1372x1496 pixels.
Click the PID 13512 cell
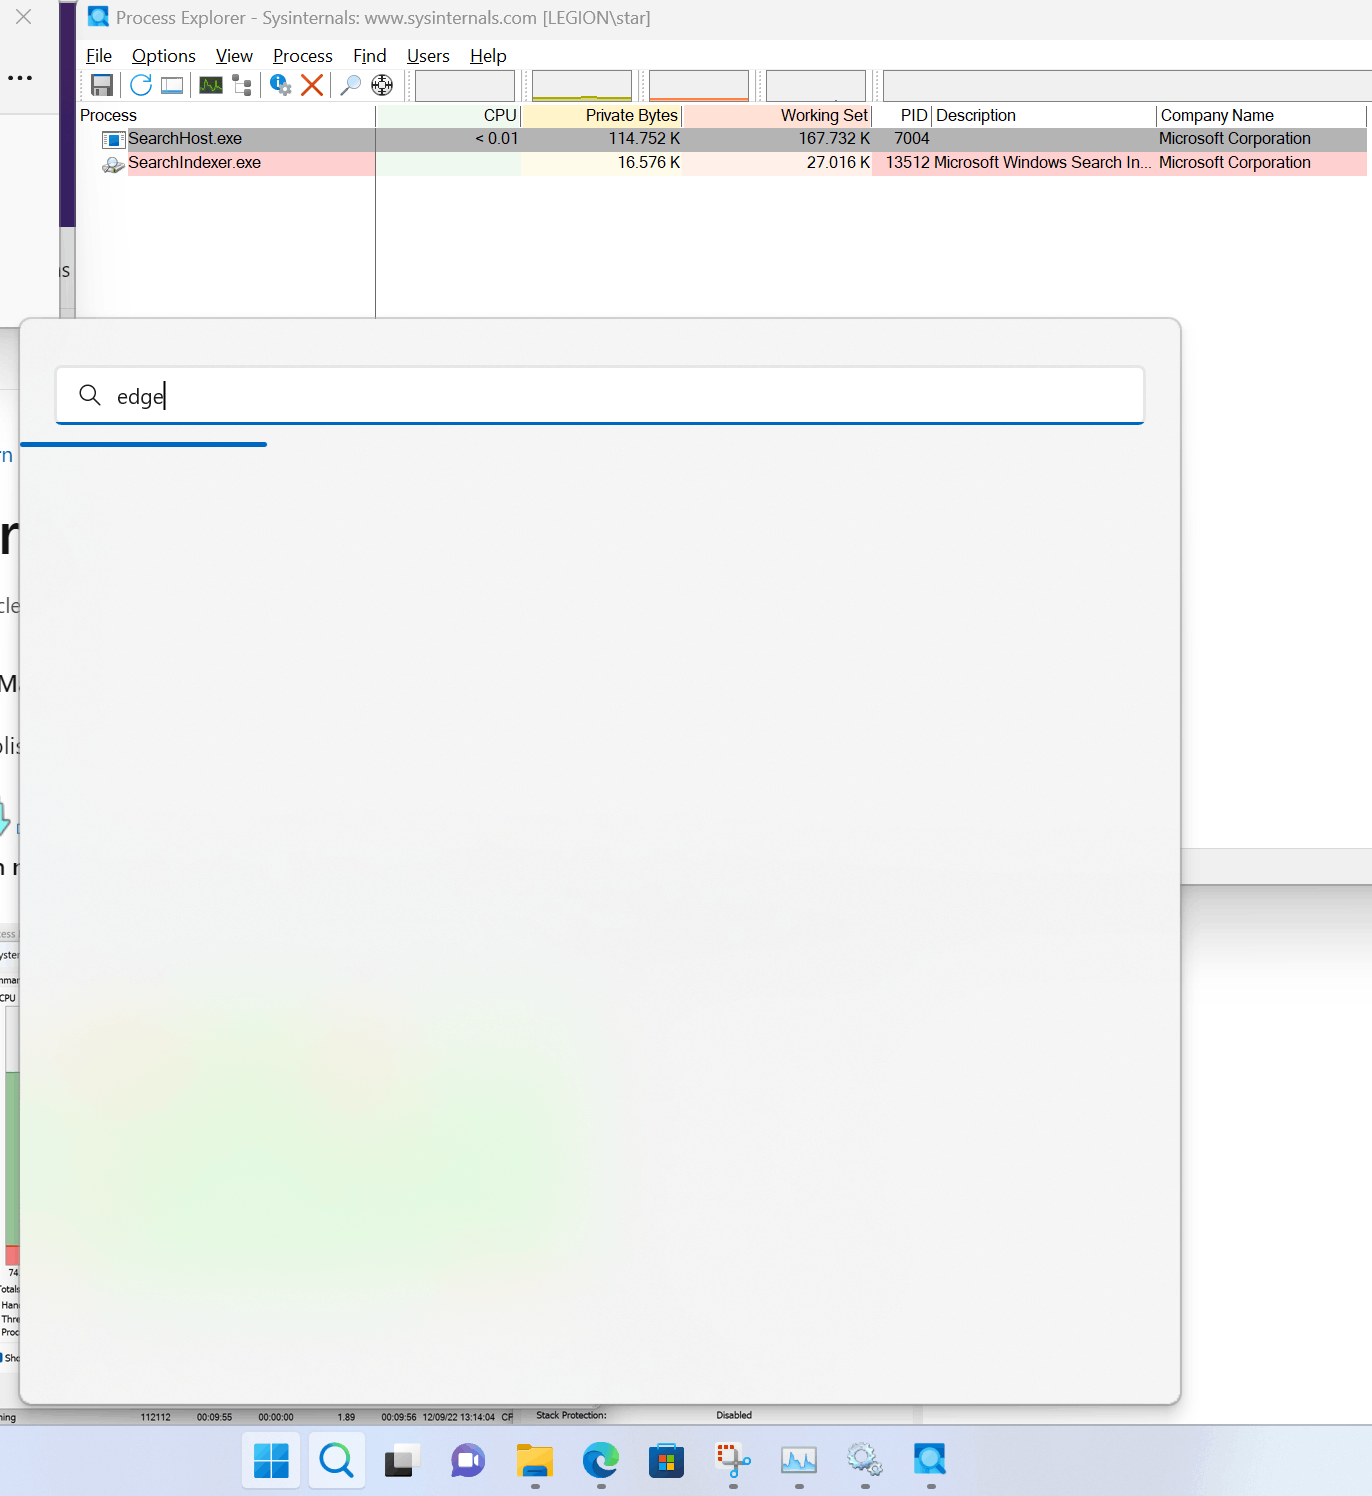(x=908, y=163)
